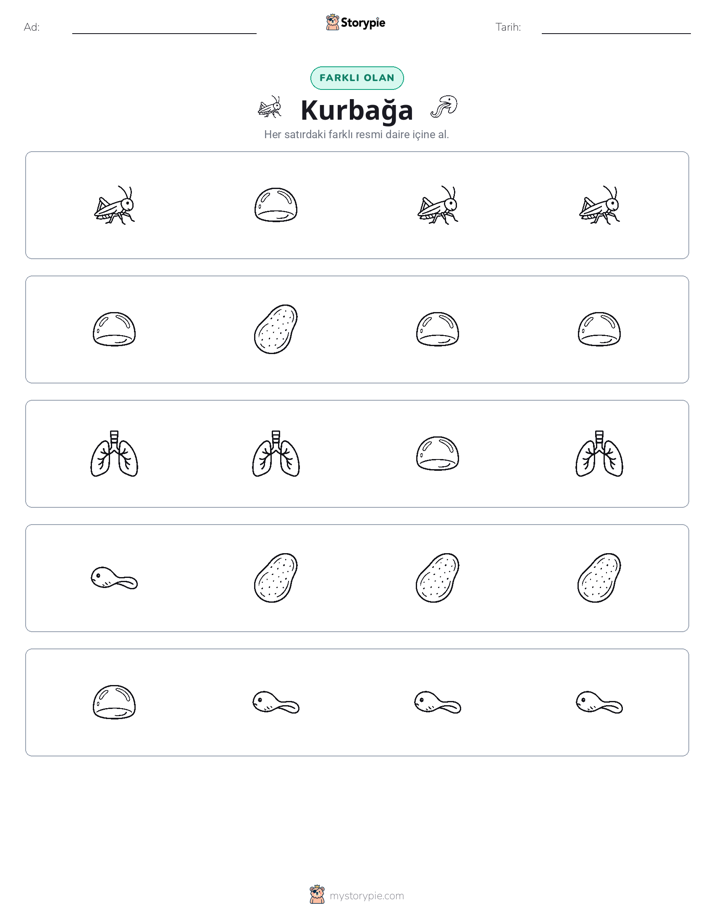714x924 pixels.
Task: Click the worm icon right of the title
Action: pos(444,107)
